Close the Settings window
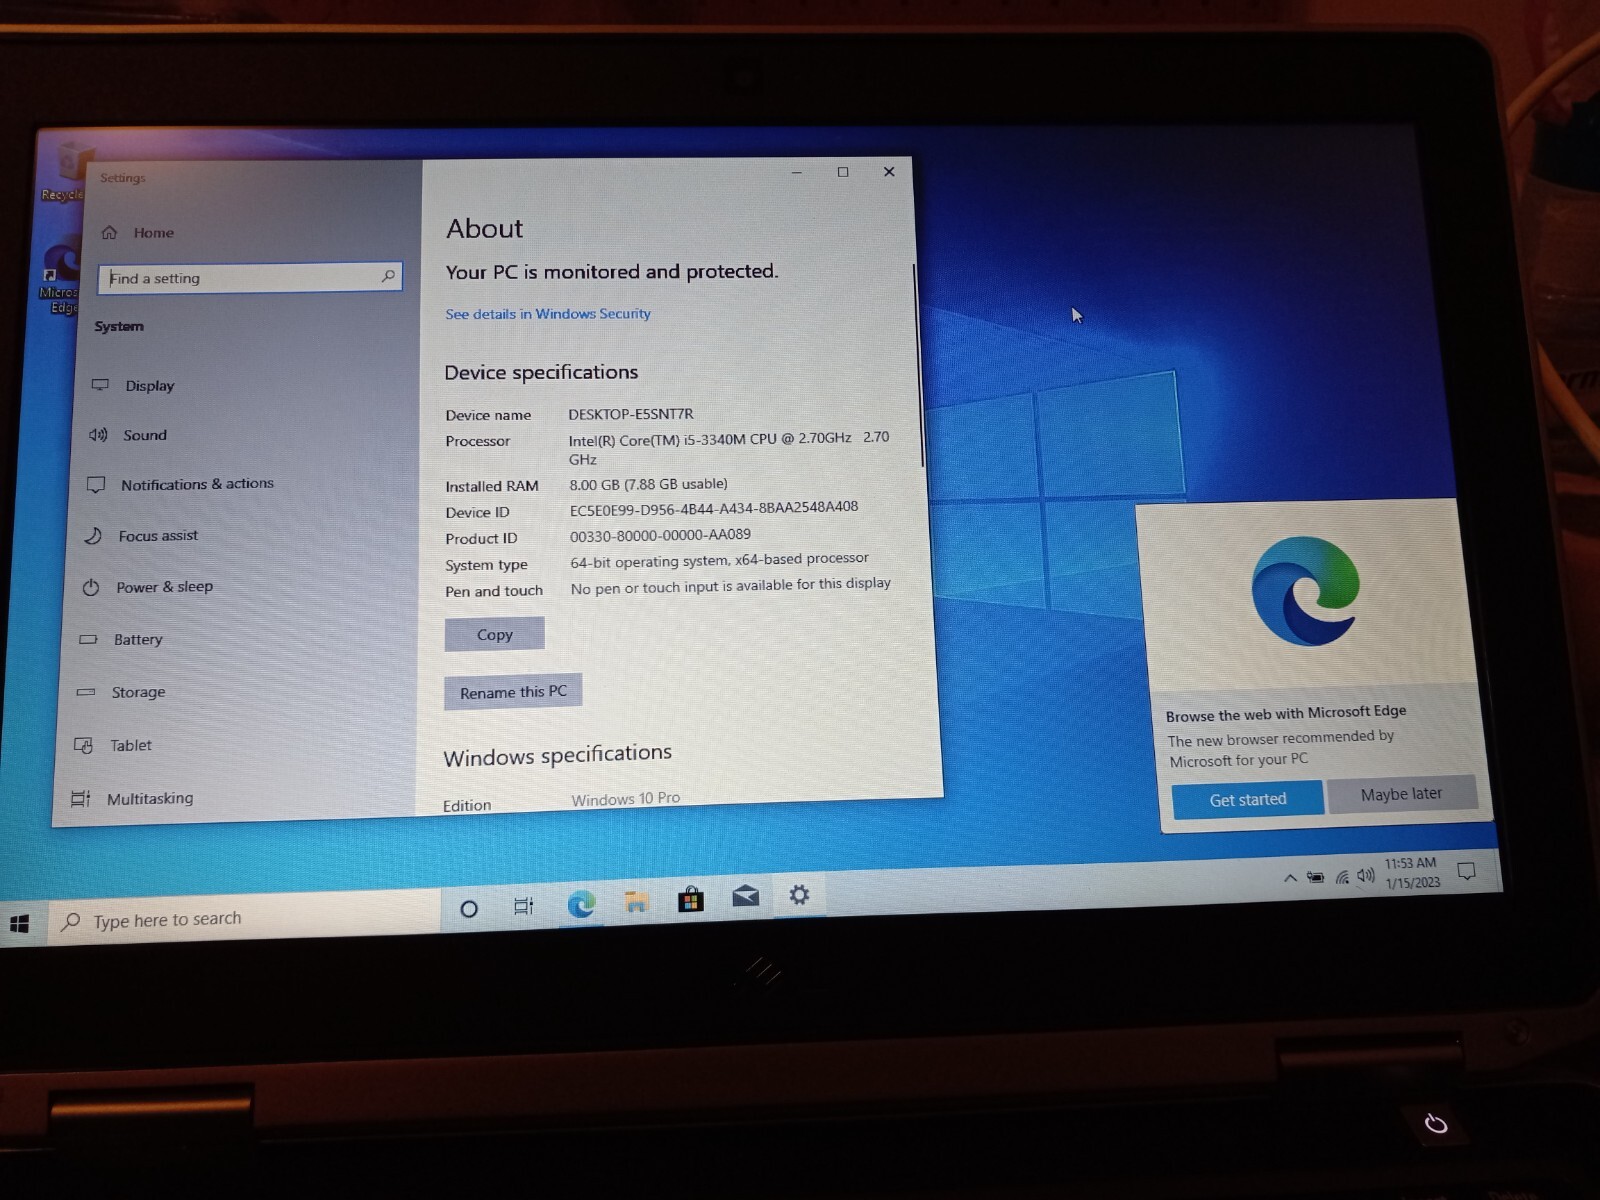This screenshot has width=1600, height=1200. 889,171
